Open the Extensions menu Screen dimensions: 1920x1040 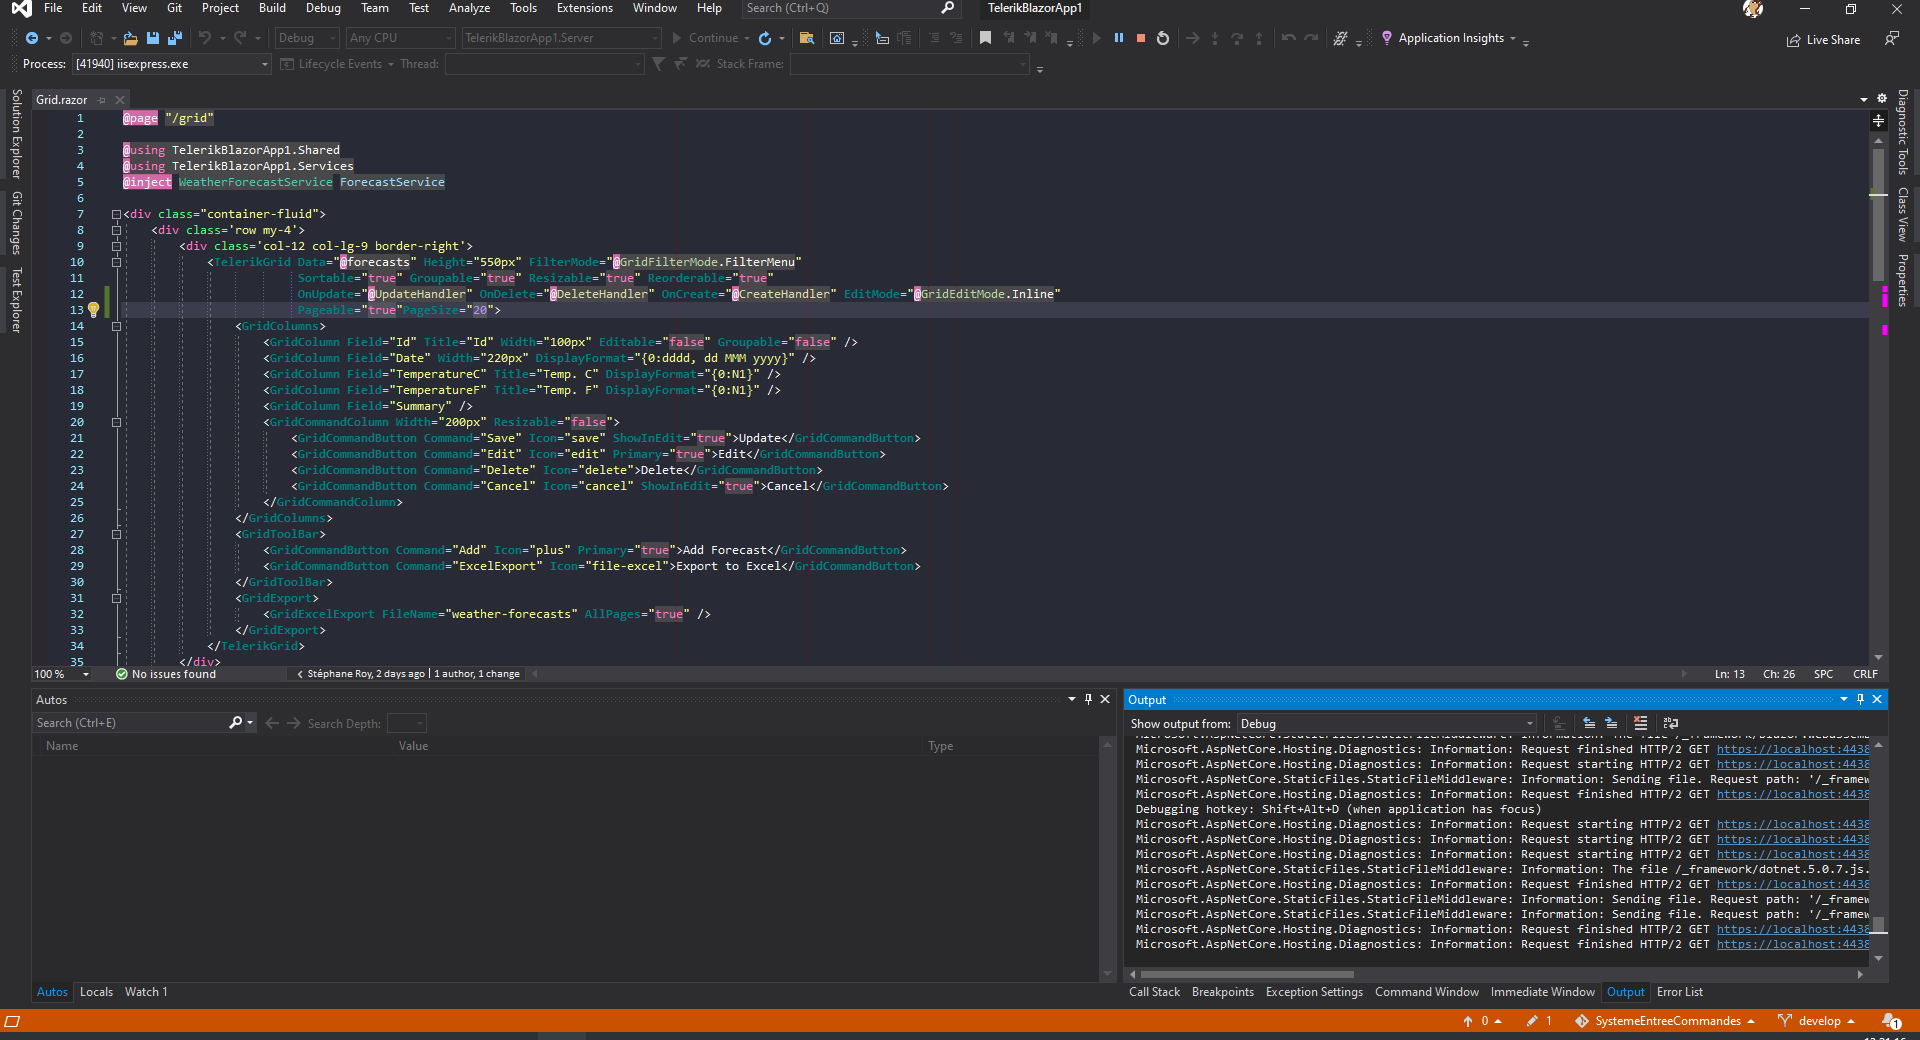pos(585,8)
